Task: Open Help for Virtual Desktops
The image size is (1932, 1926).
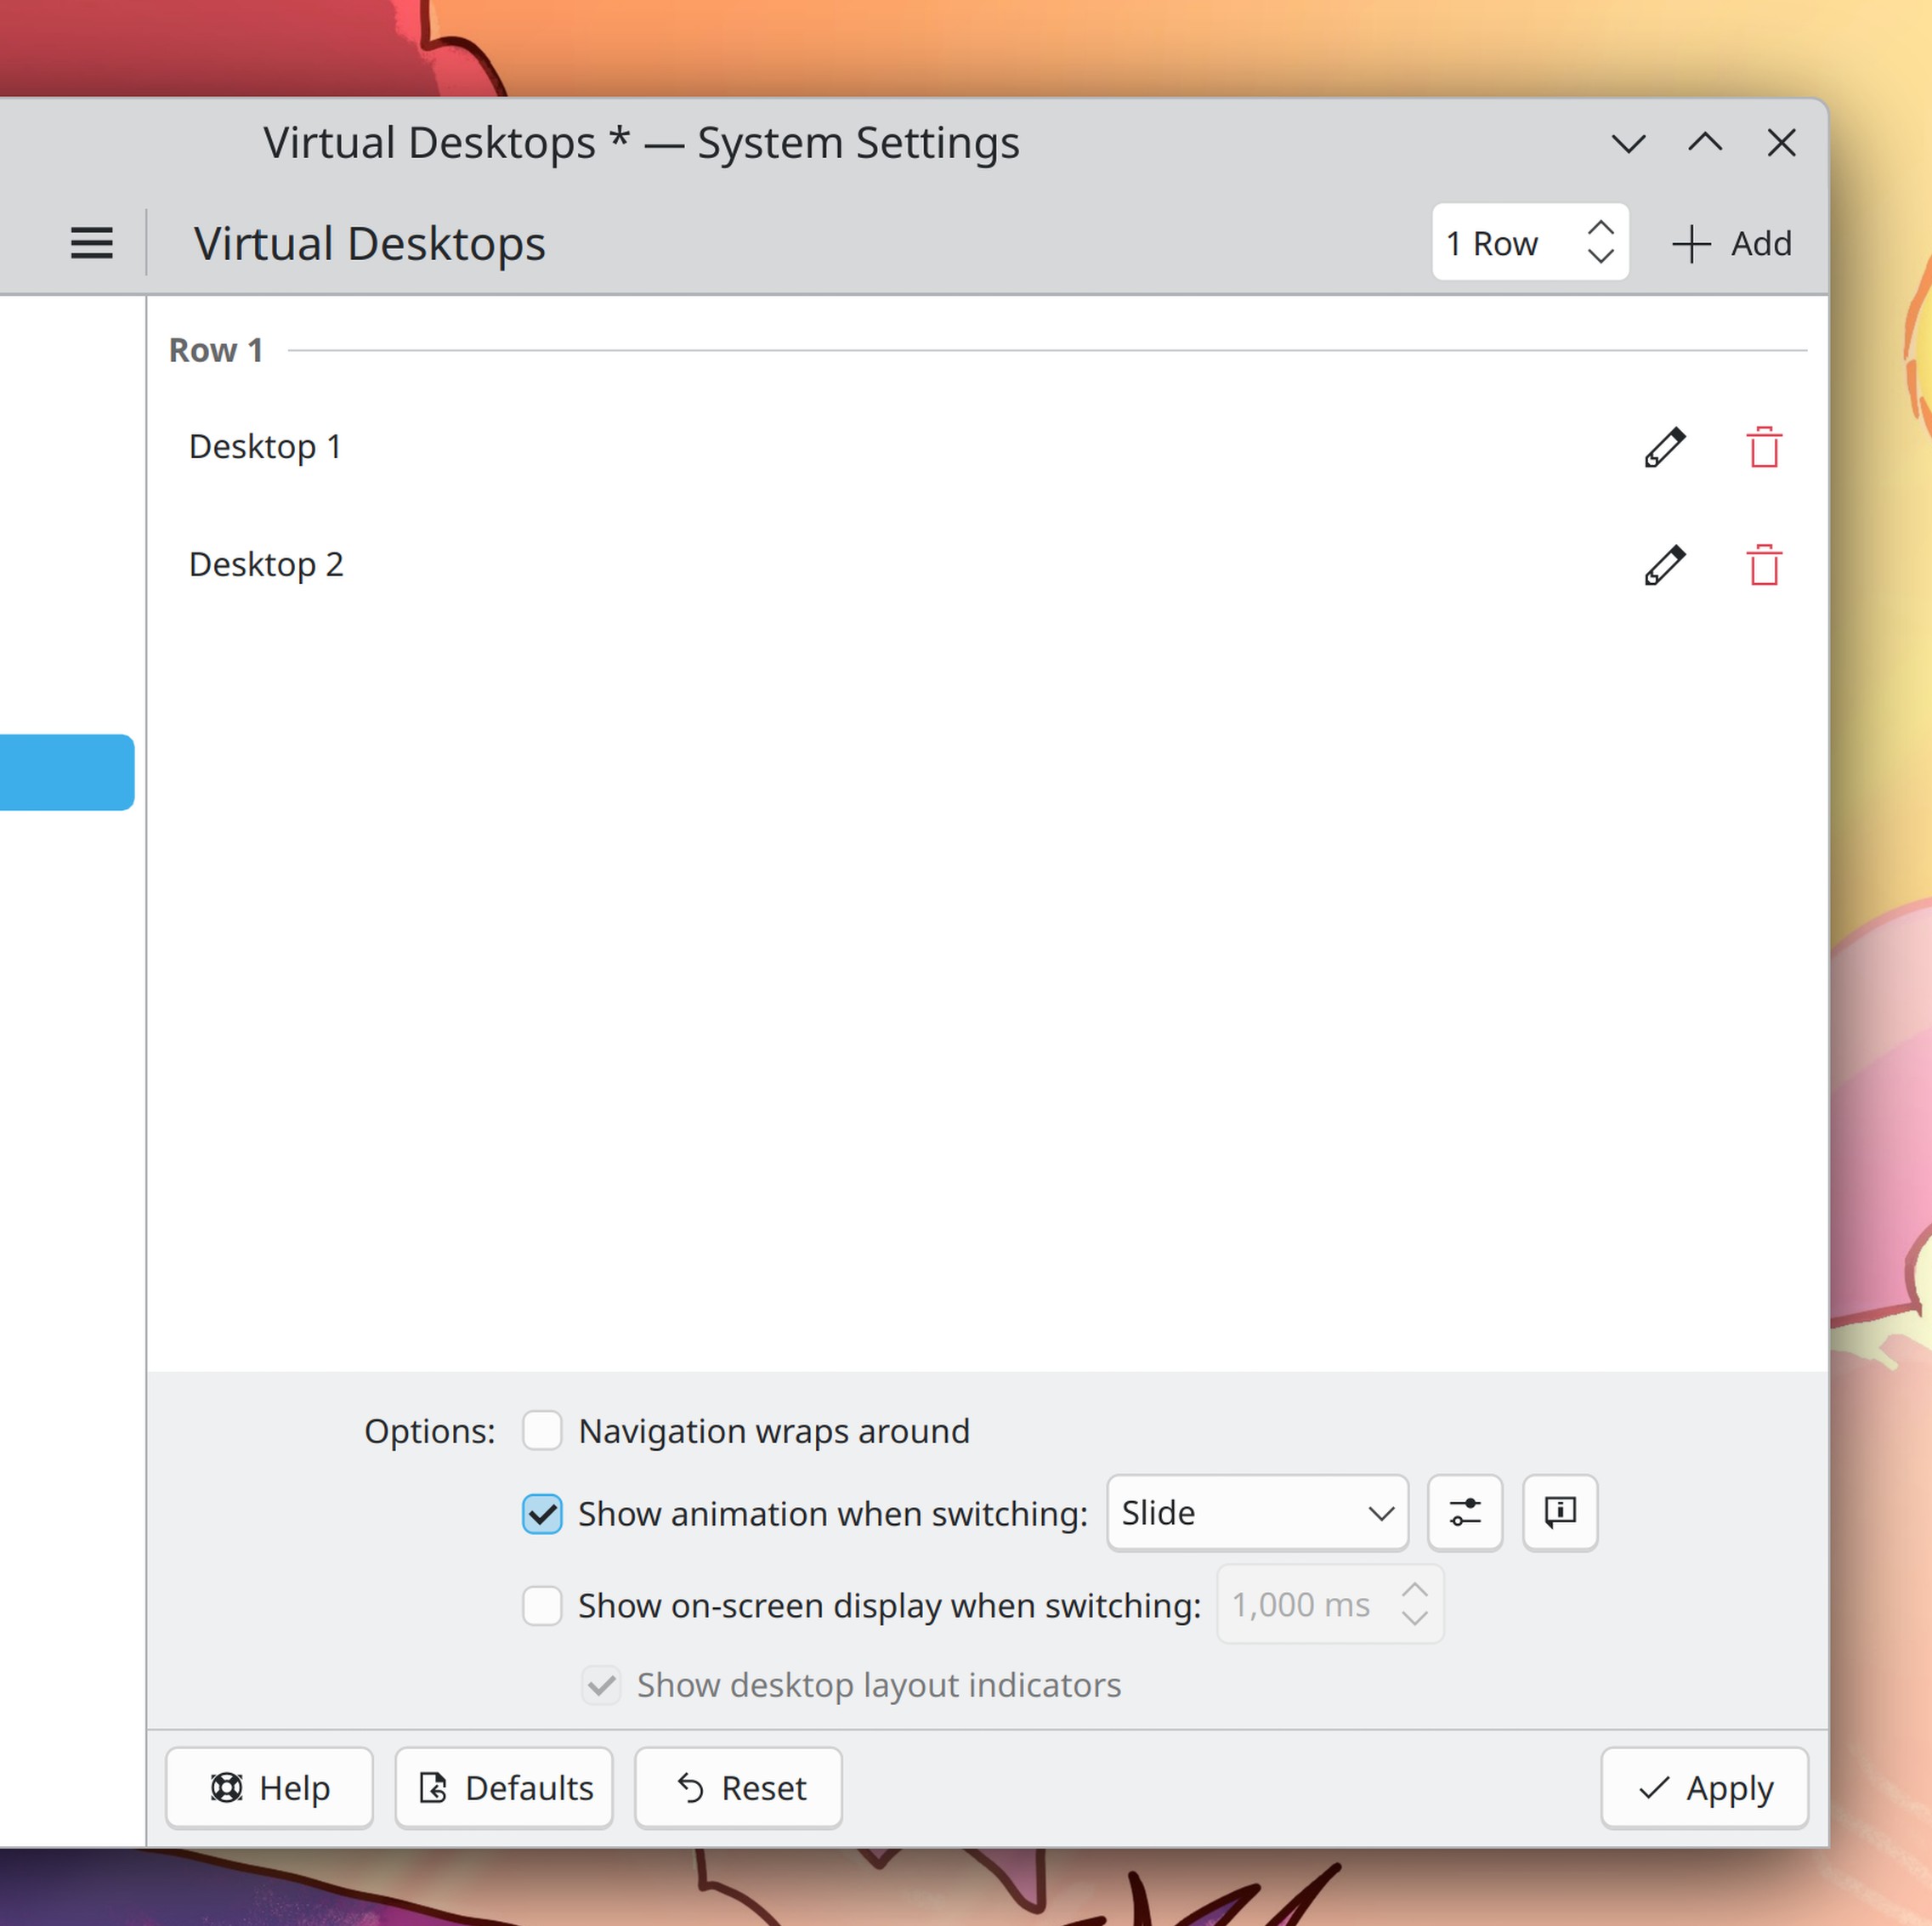Action: pos(269,1788)
